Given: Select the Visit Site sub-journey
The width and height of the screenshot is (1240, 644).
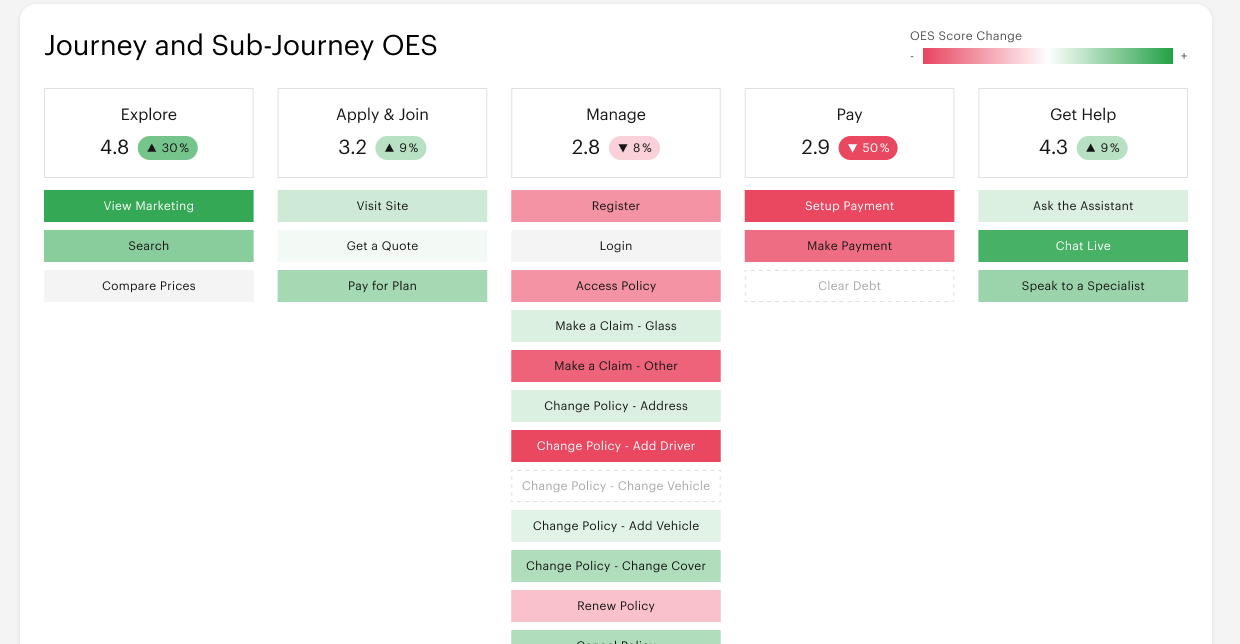Looking at the screenshot, I should (382, 206).
